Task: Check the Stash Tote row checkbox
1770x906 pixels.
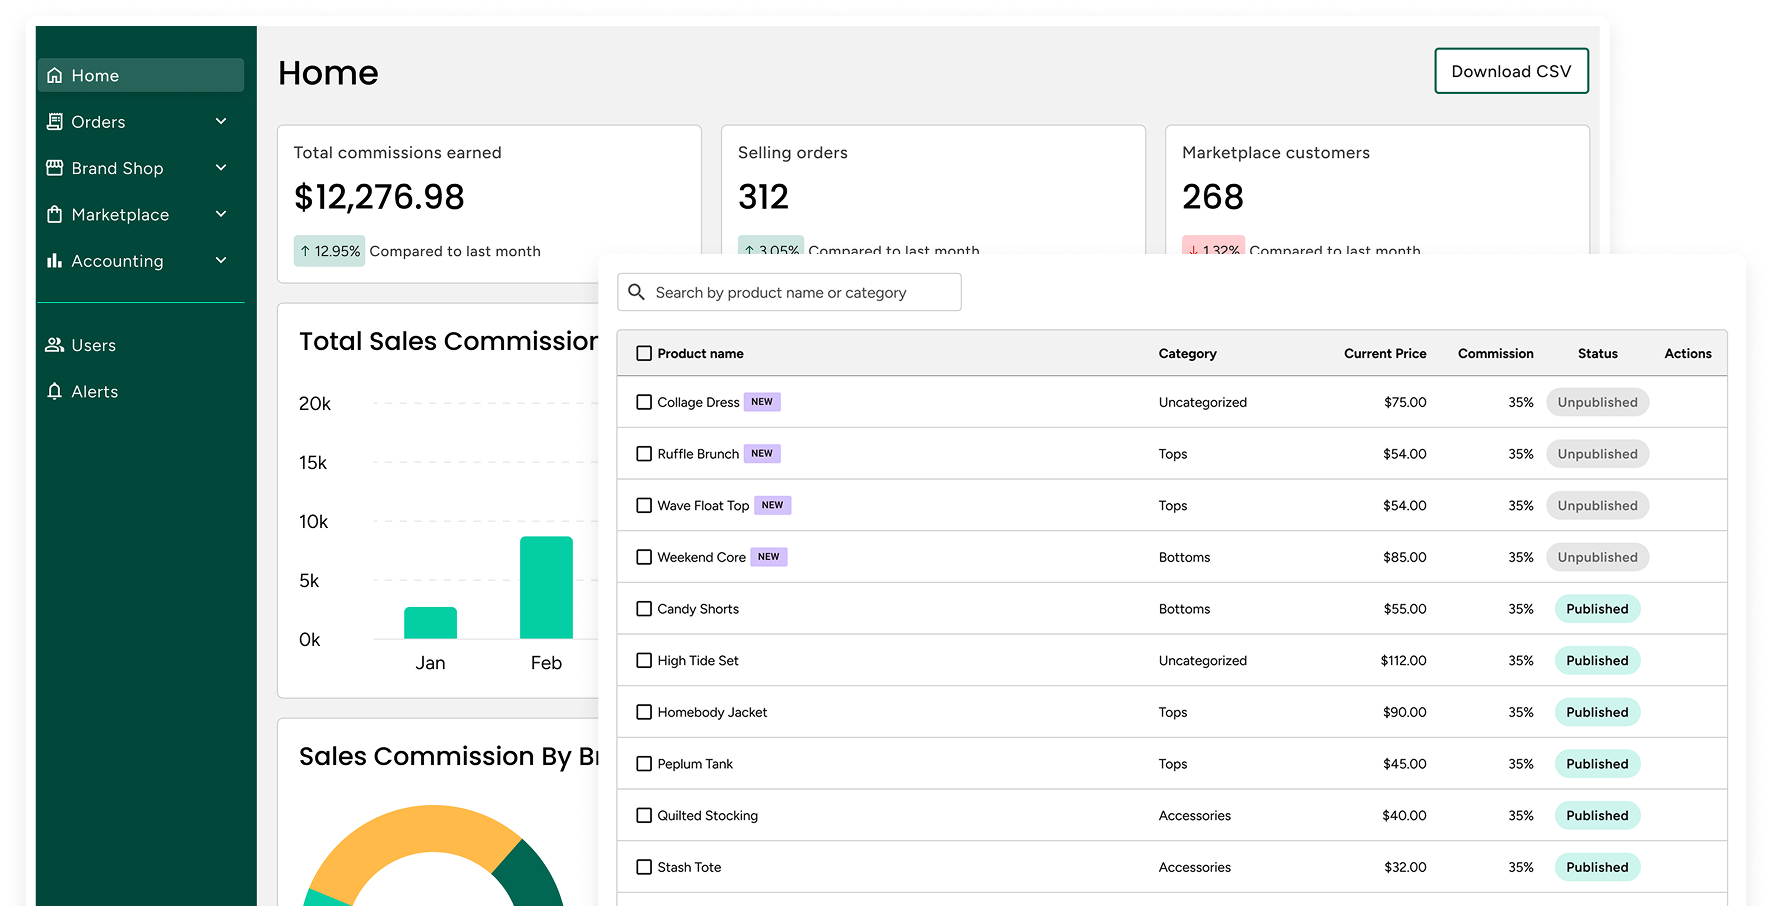Action: (644, 867)
